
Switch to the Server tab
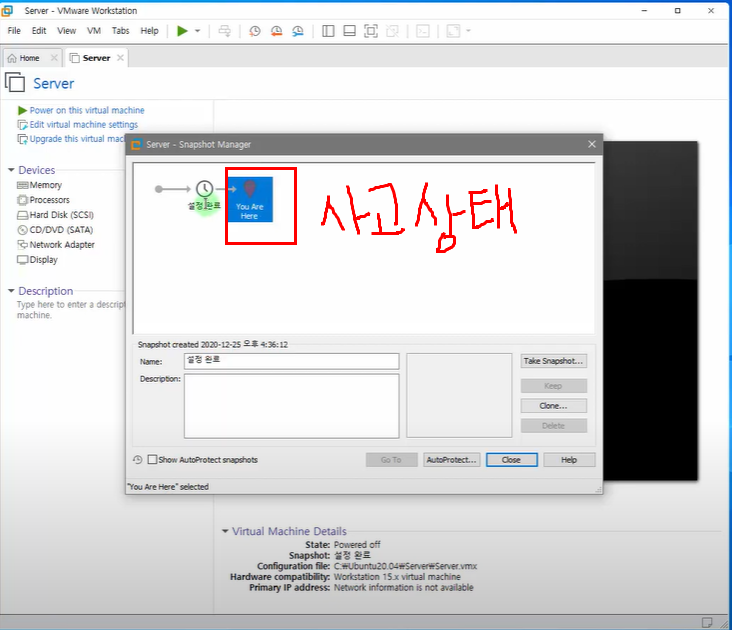96,58
